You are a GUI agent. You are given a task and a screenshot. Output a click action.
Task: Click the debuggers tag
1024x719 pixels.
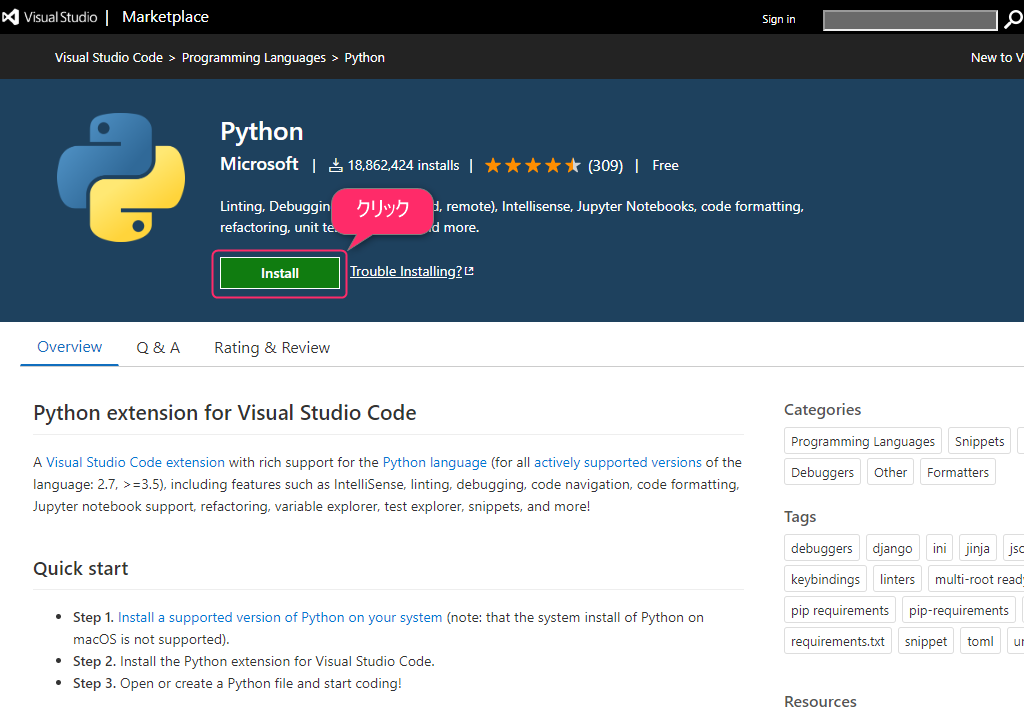[x=822, y=549]
